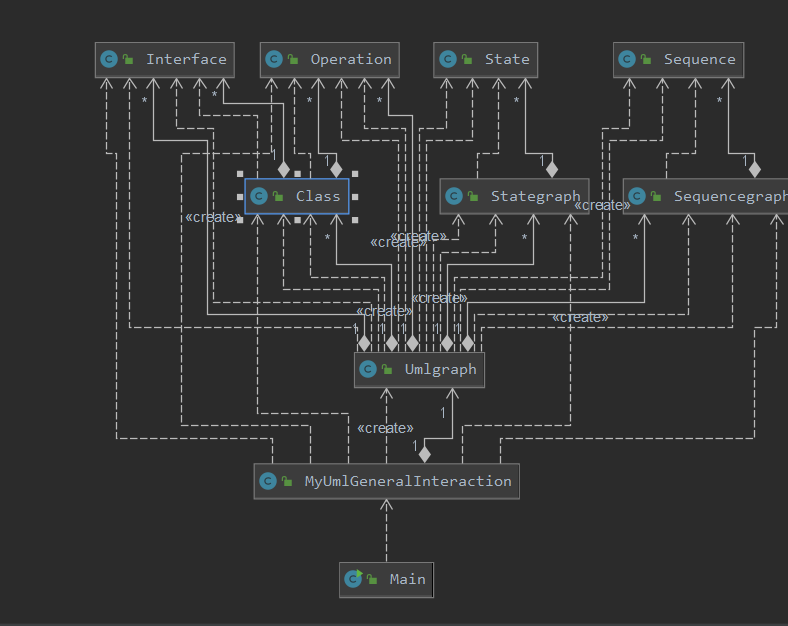Click the class icon on State node

click(448, 59)
